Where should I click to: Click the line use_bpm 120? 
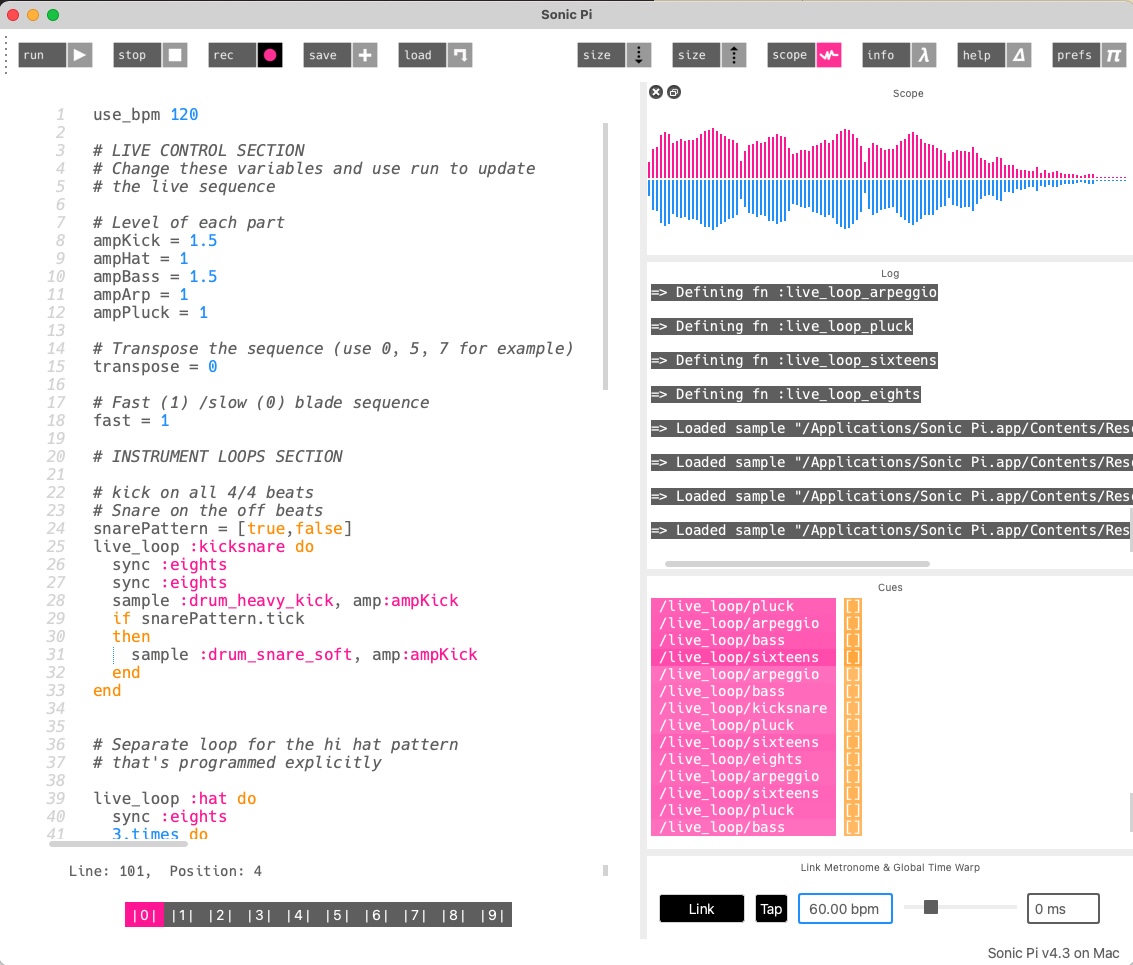point(145,114)
